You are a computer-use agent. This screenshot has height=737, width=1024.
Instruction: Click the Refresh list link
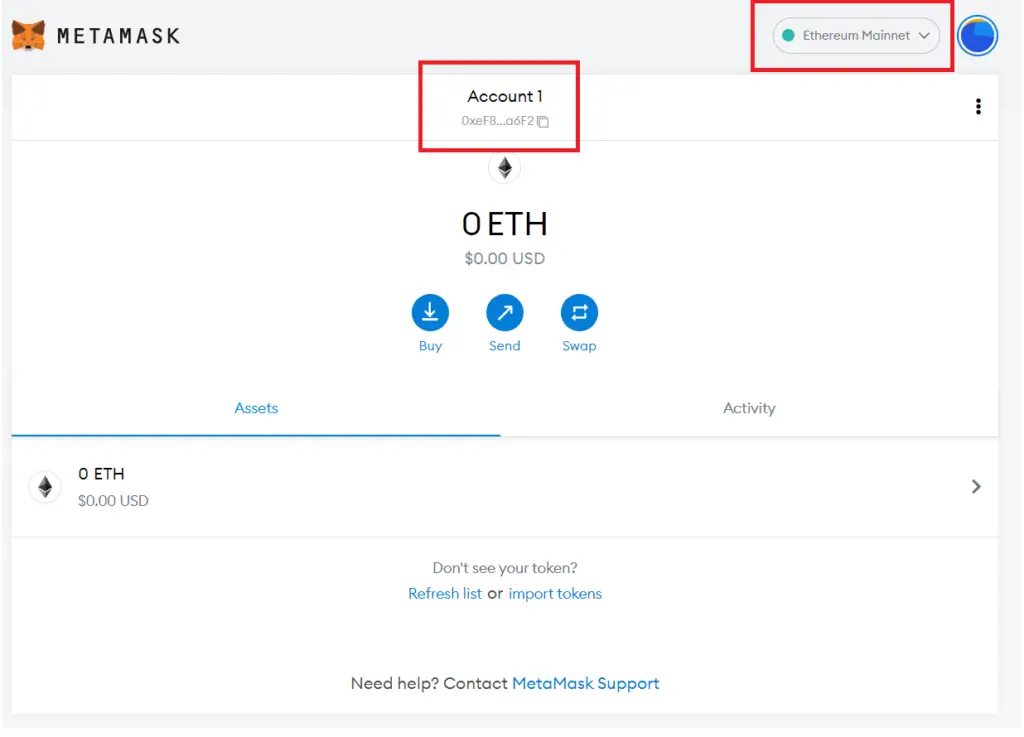[445, 594]
